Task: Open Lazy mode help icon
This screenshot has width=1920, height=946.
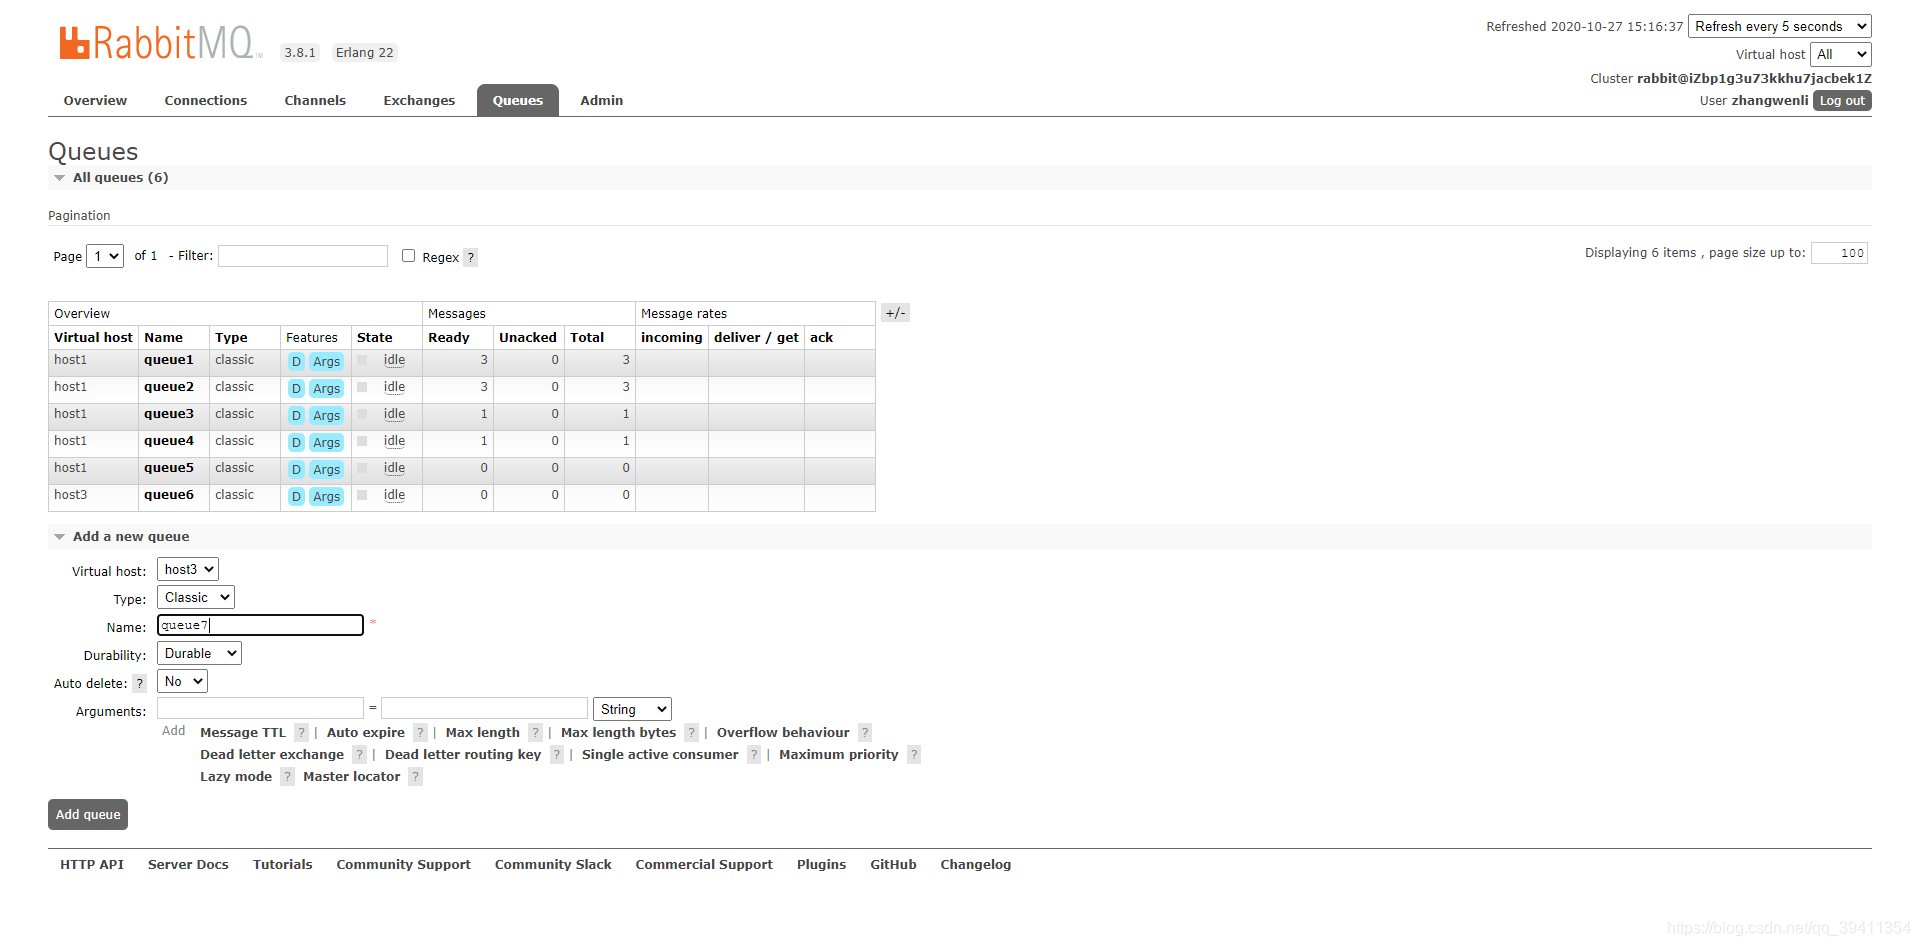Action: pyautogui.click(x=287, y=777)
